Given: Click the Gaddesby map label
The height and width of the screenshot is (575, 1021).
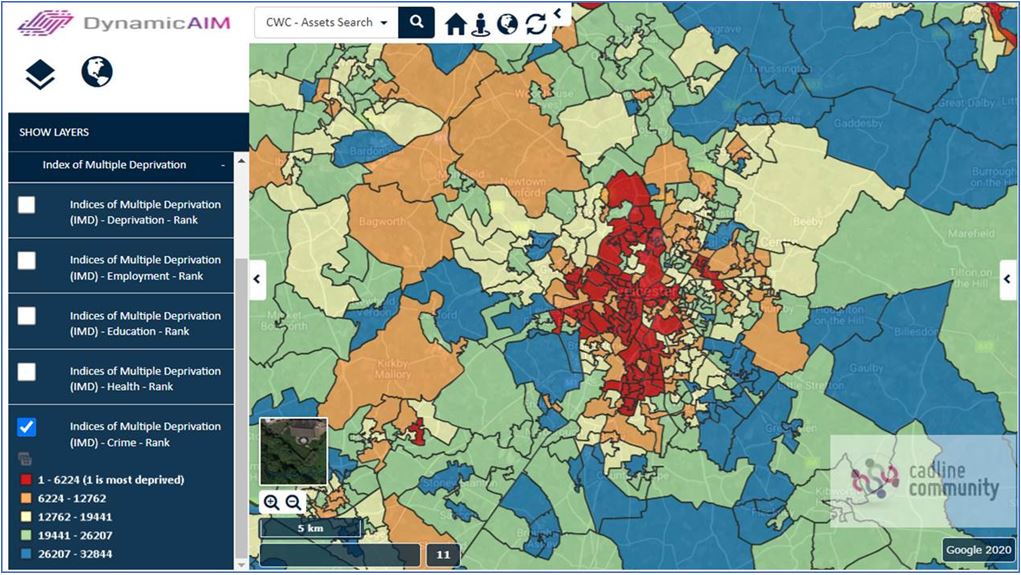Looking at the screenshot, I should click(858, 123).
